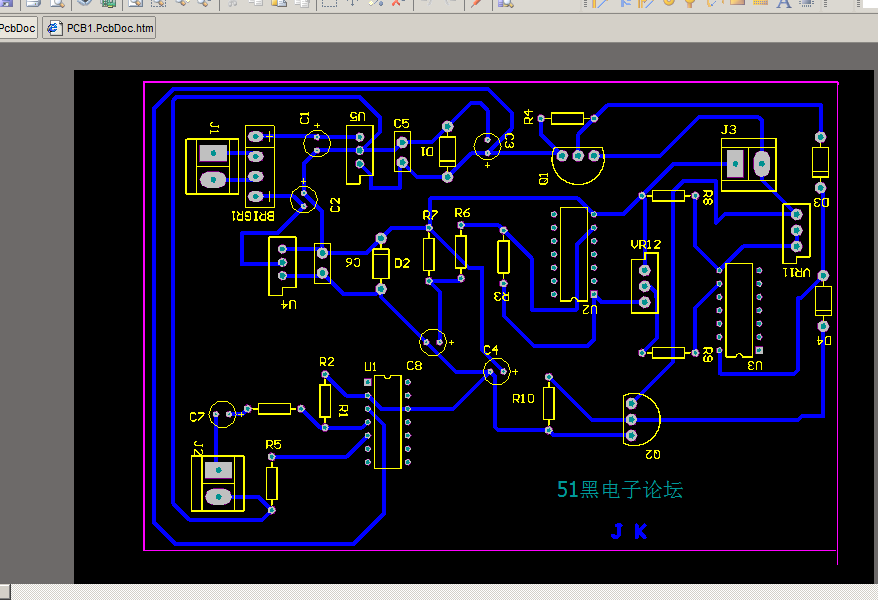Select resistor R4 body
878x600 pixels.
(567, 118)
